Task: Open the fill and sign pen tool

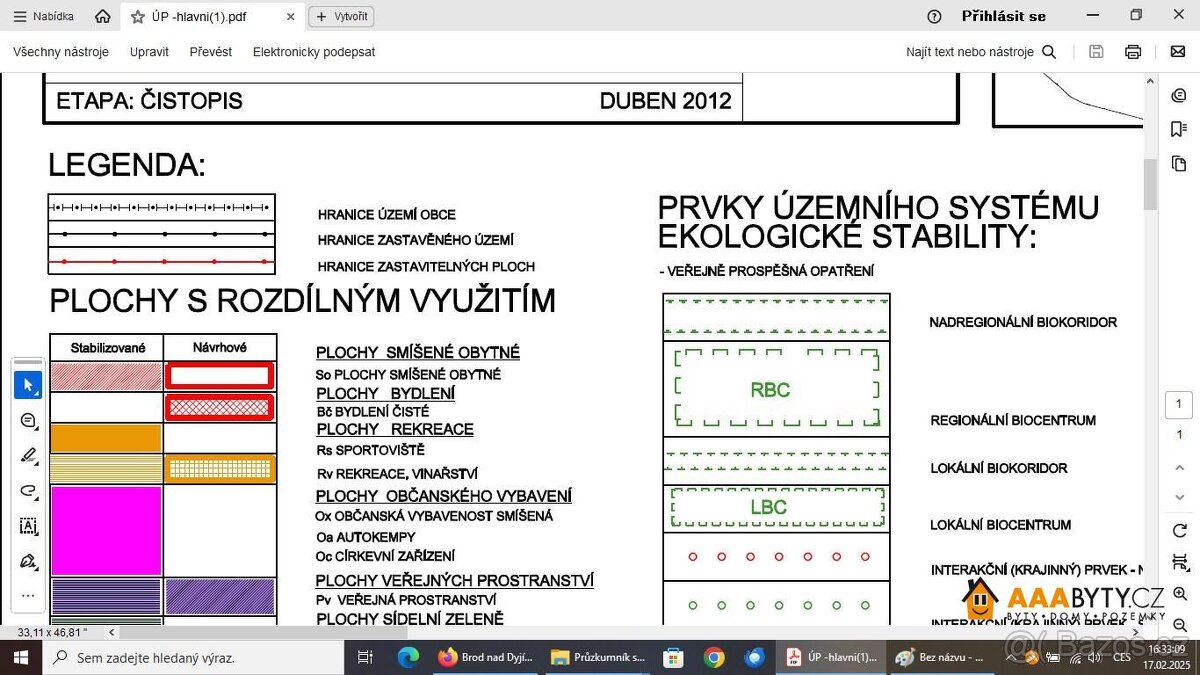Action: [x=28, y=561]
